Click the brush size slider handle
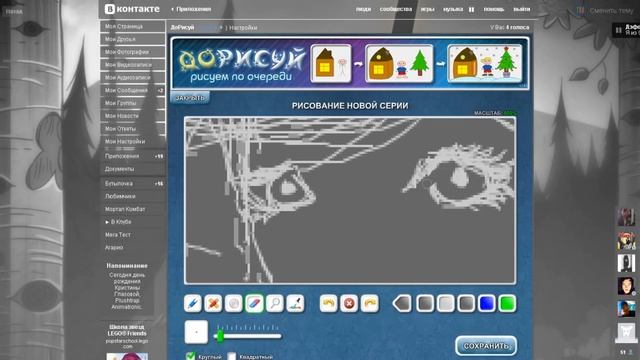Viewport: 640px width, 360px height. (220, 336)
